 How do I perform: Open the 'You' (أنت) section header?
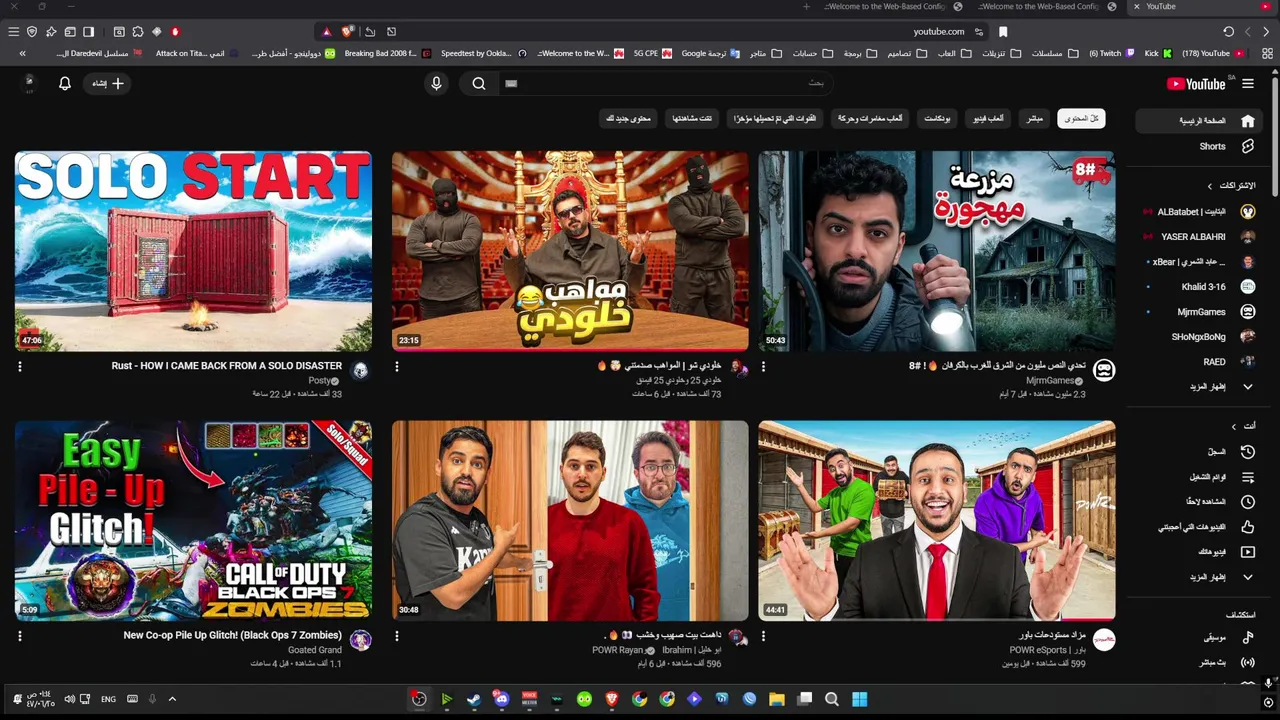click(1243, 426)
